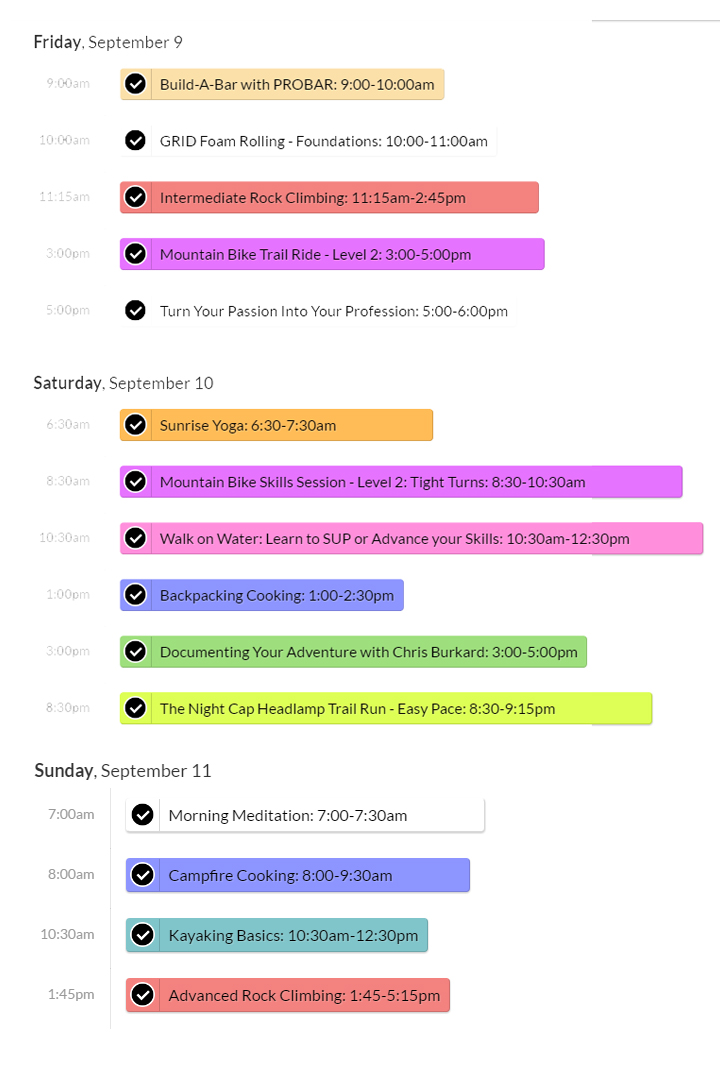Image resolution: width=720 pixels, height=1080 pixels.
Task: Uncheck the Build-A-Bar with PROBAR session checkmark
Action: pos(136,84)
